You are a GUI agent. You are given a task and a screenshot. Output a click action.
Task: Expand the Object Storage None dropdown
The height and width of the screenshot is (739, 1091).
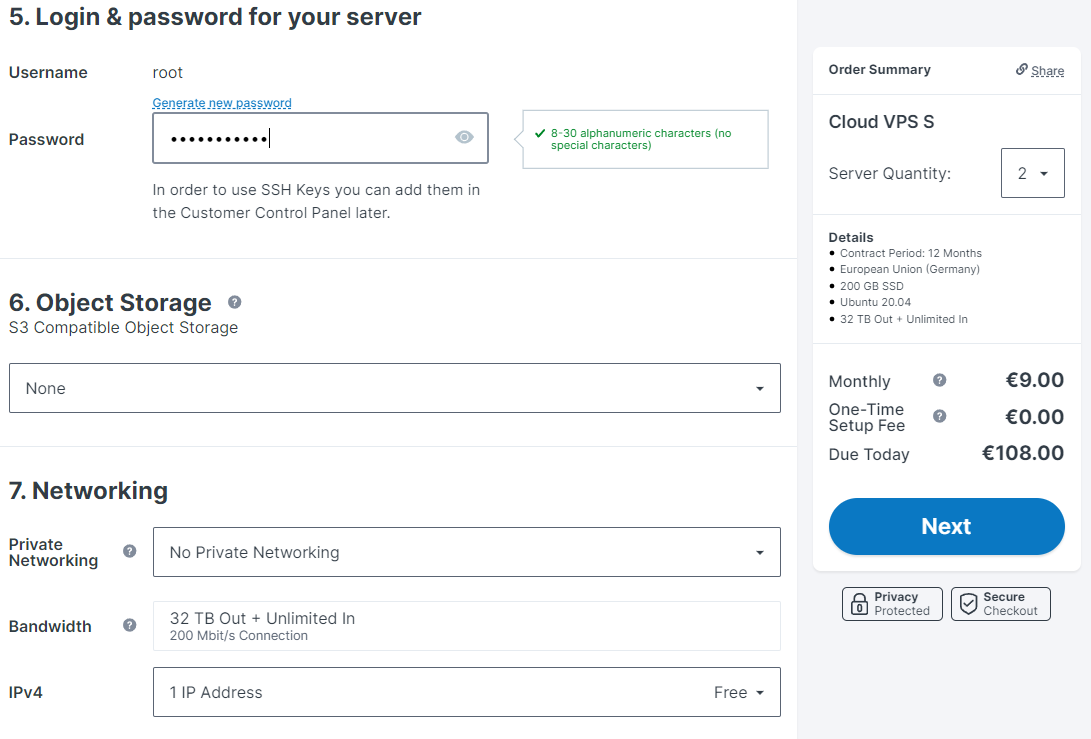395,388
